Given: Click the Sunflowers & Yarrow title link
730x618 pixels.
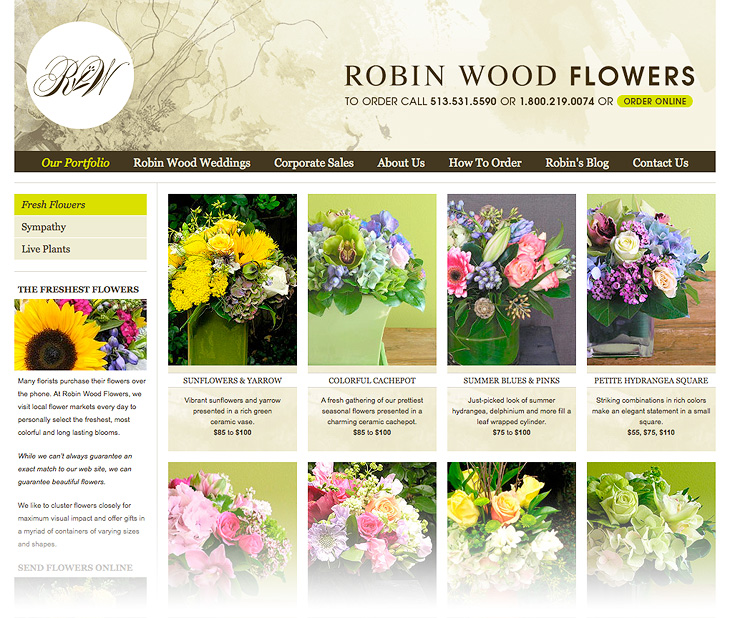Looking at the screenshot, I should [x=232, y=381].
